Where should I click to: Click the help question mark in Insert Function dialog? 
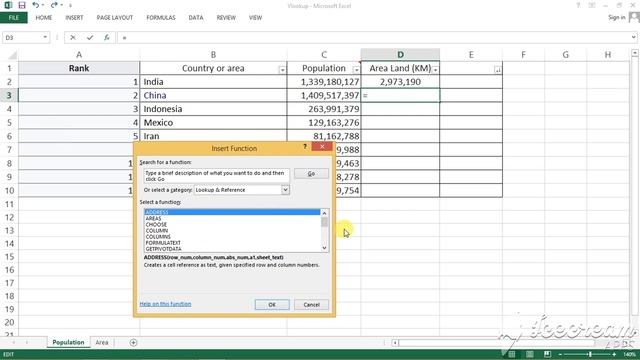click(x=304, y=147)
